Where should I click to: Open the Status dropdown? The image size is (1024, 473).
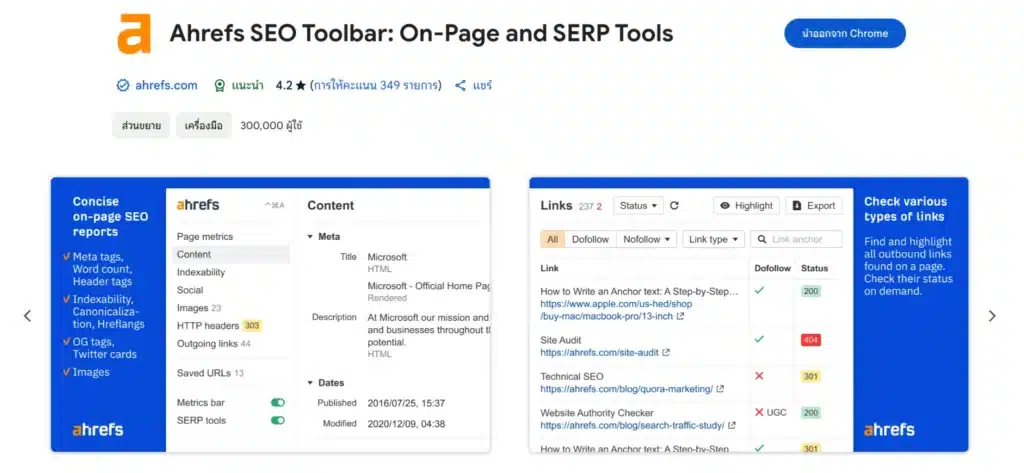(x=638, y=206)
